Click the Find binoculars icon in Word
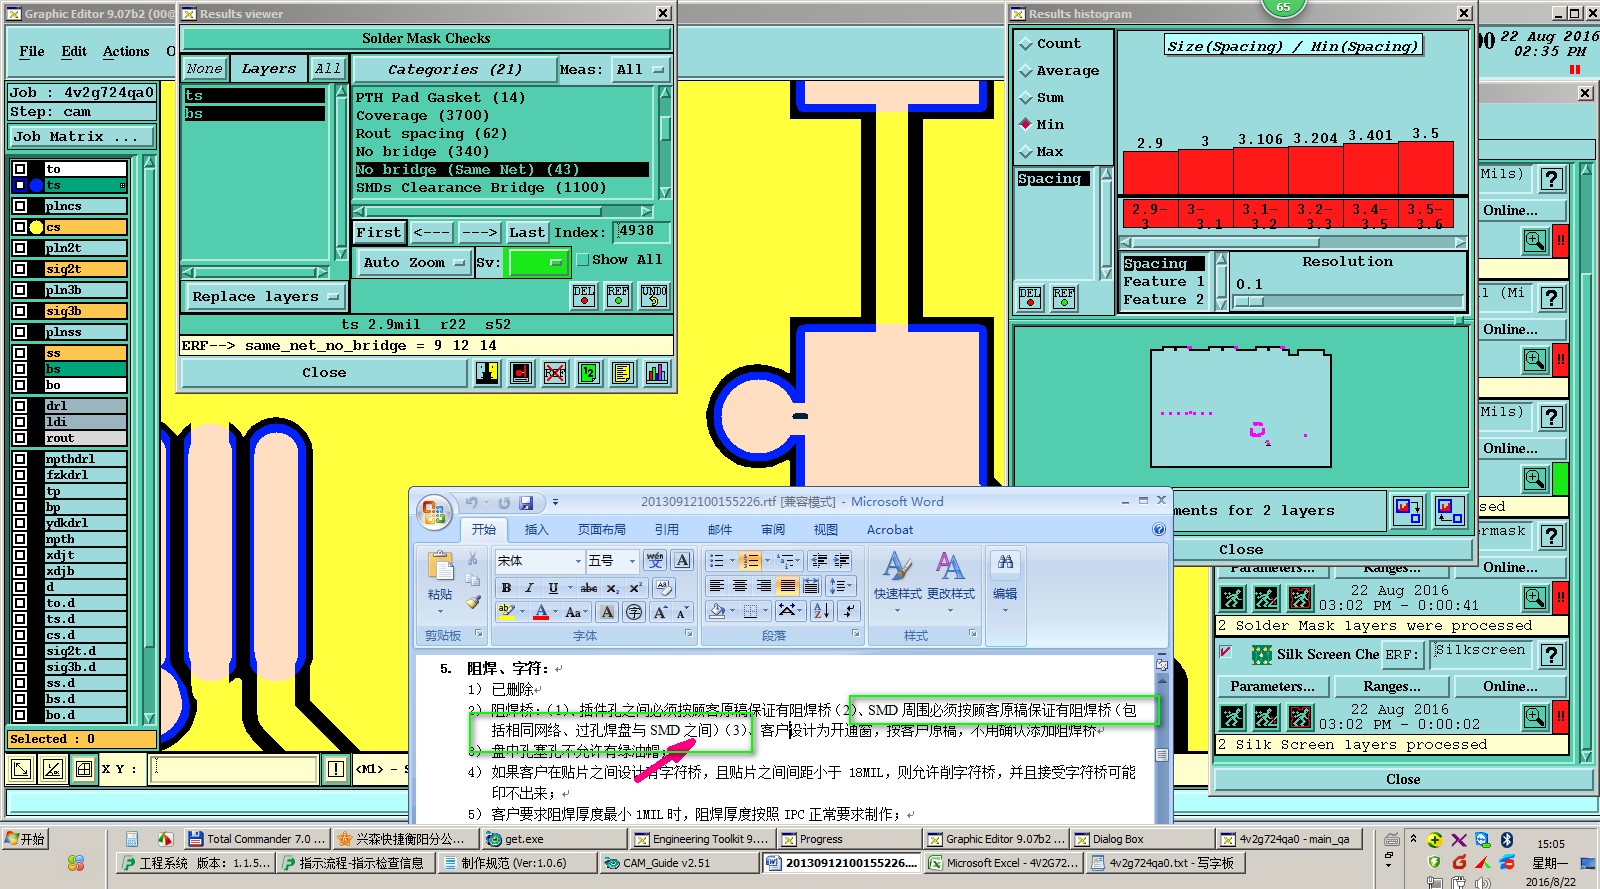 1005,563
